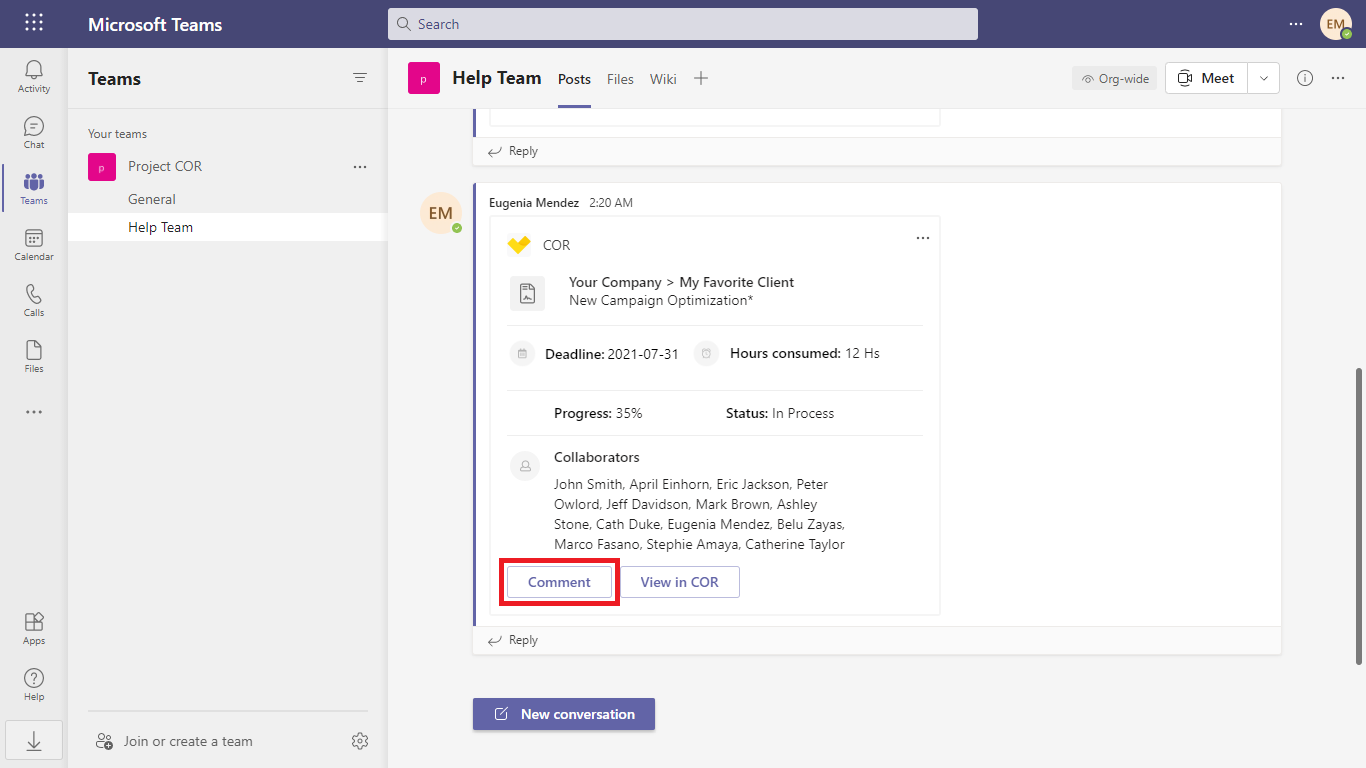Open the Activity feed
The height and width of the screenshot is (768, 1366).
point(34,77)
